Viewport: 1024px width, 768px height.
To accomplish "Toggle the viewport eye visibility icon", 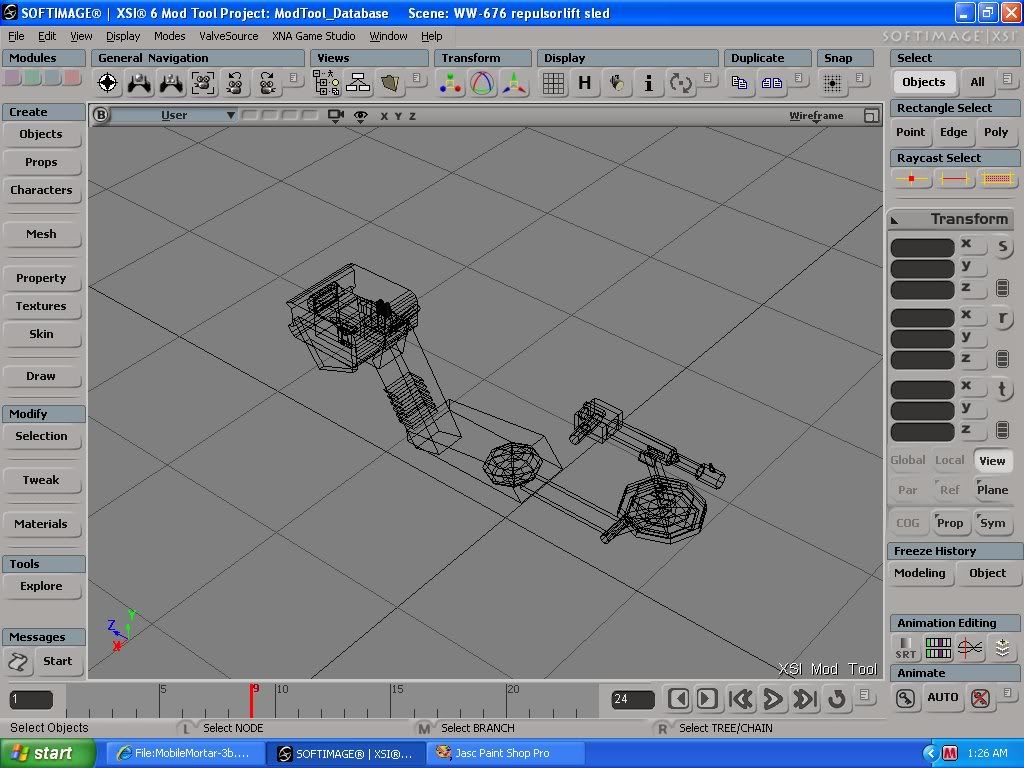I will pos(360,116).
